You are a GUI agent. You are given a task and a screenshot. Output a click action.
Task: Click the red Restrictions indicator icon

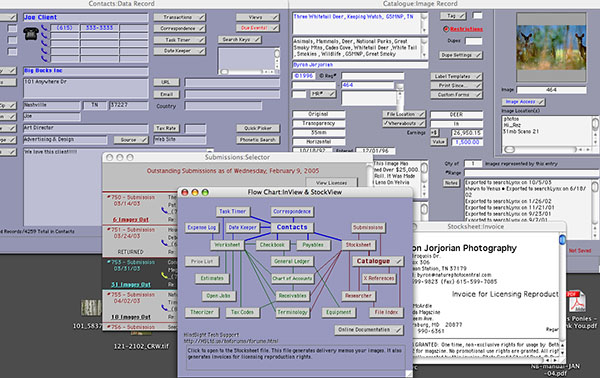pos(446,29)
